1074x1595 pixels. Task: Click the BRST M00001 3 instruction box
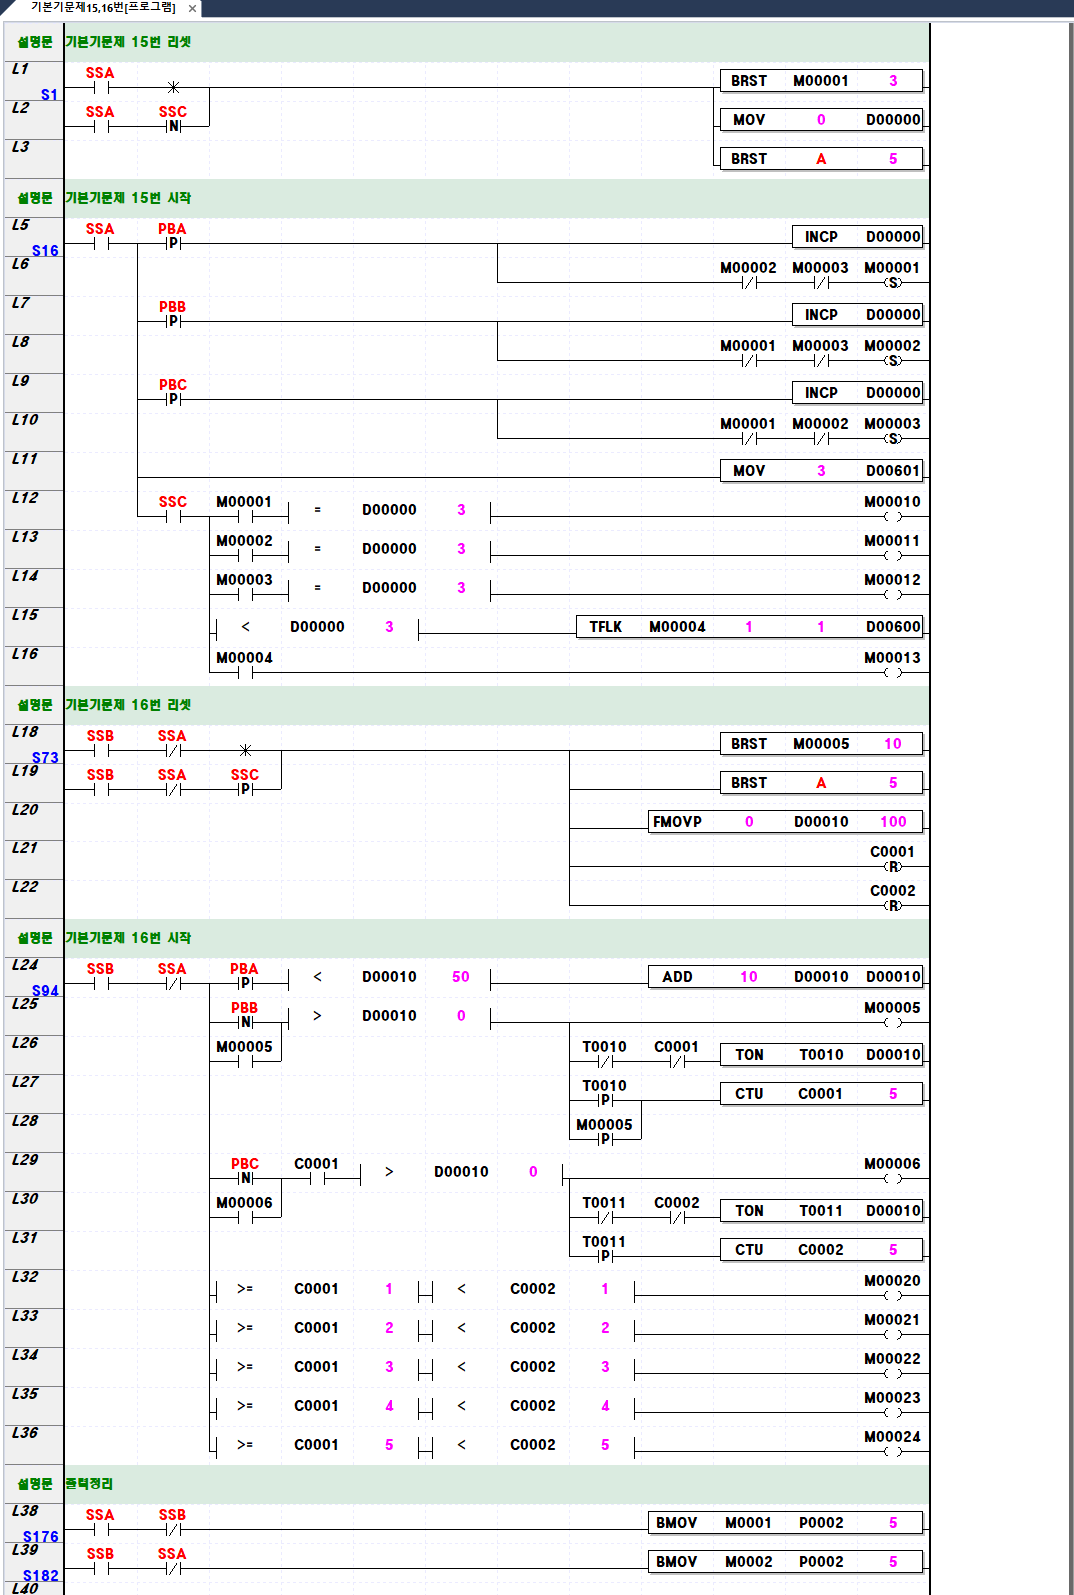click(820, 81)
